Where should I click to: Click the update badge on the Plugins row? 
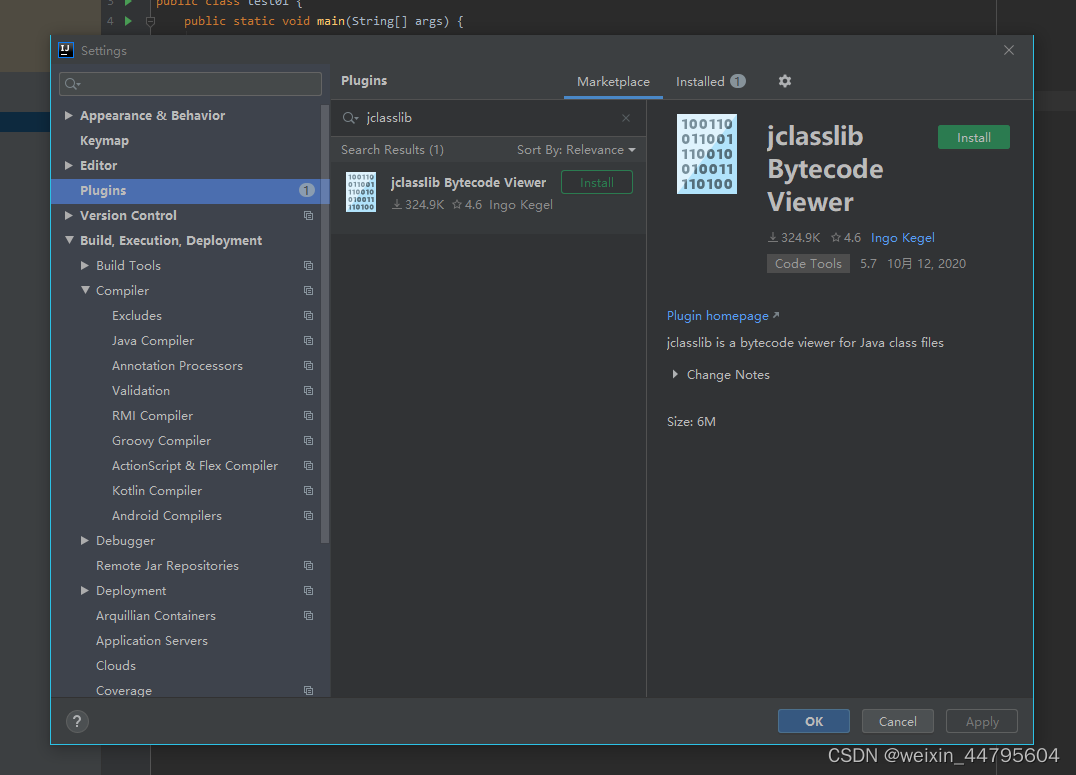pyautogui.click(x=307, y=190)
